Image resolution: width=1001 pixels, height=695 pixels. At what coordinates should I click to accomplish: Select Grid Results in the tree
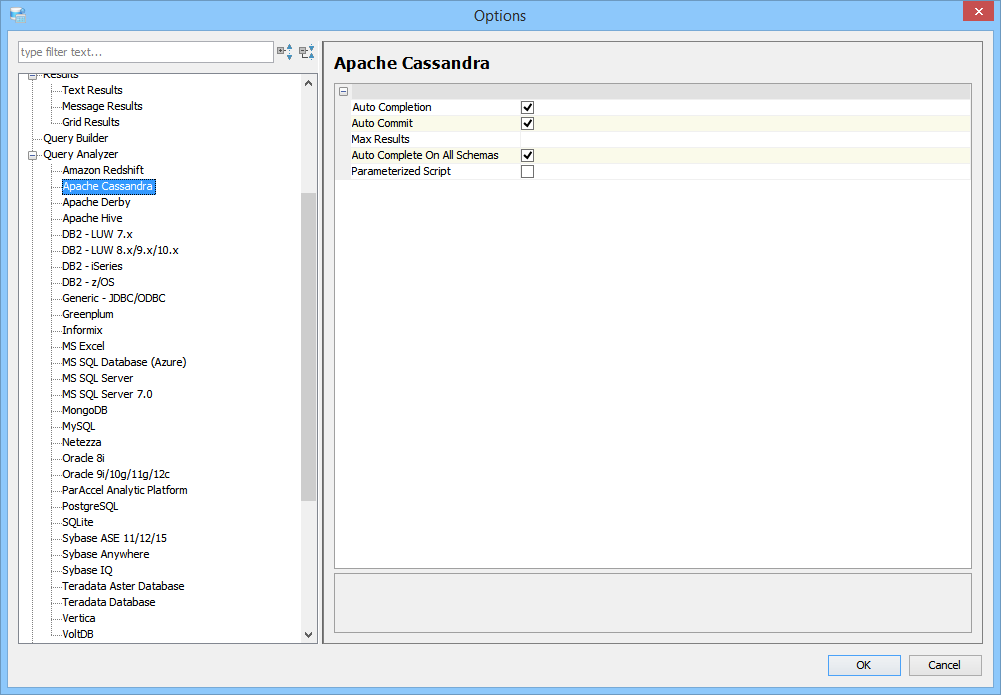(x=90, y=122)
